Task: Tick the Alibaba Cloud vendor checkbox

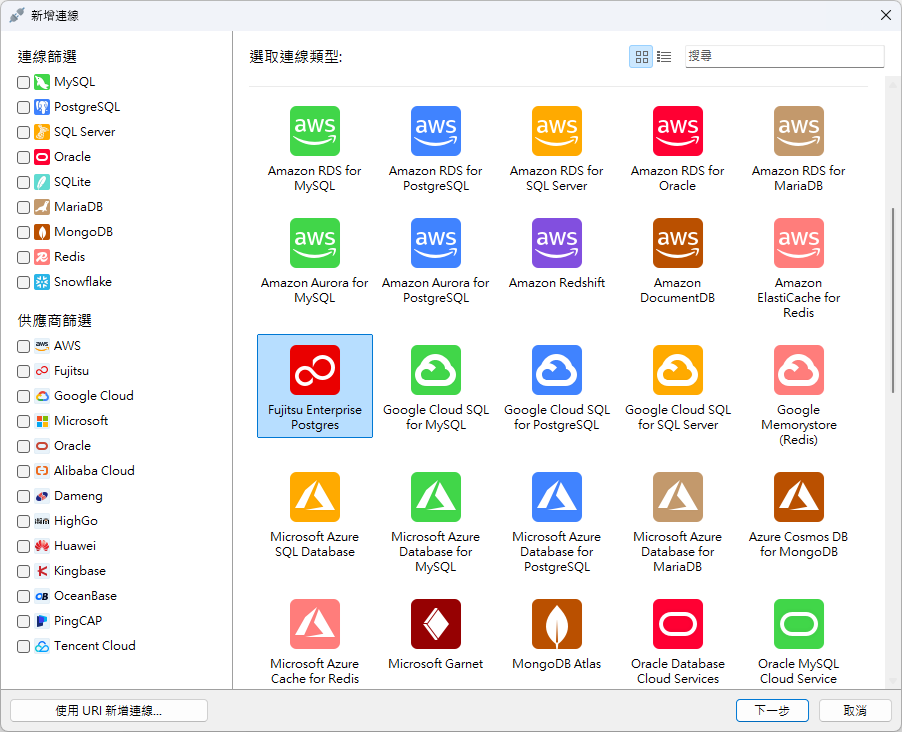Action: coord(24,471)
